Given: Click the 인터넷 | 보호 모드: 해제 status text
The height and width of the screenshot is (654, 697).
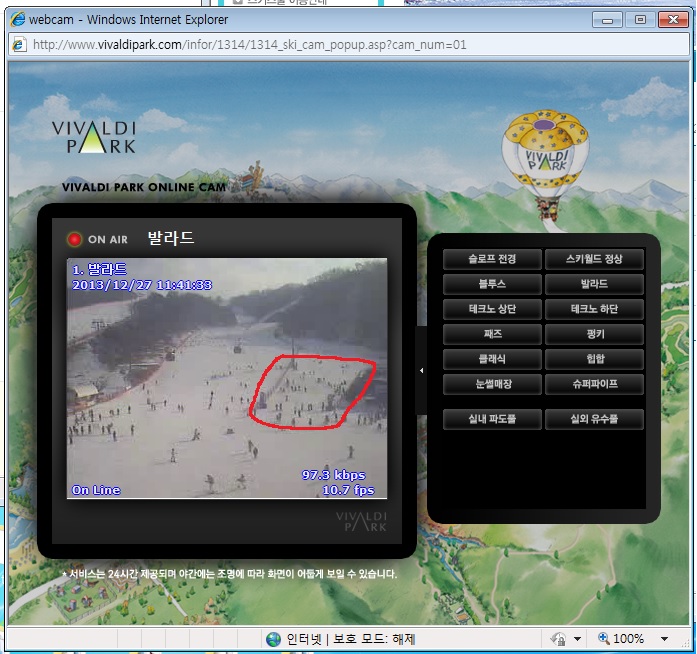Looking at the screenshot, I should tap(350, 639).
